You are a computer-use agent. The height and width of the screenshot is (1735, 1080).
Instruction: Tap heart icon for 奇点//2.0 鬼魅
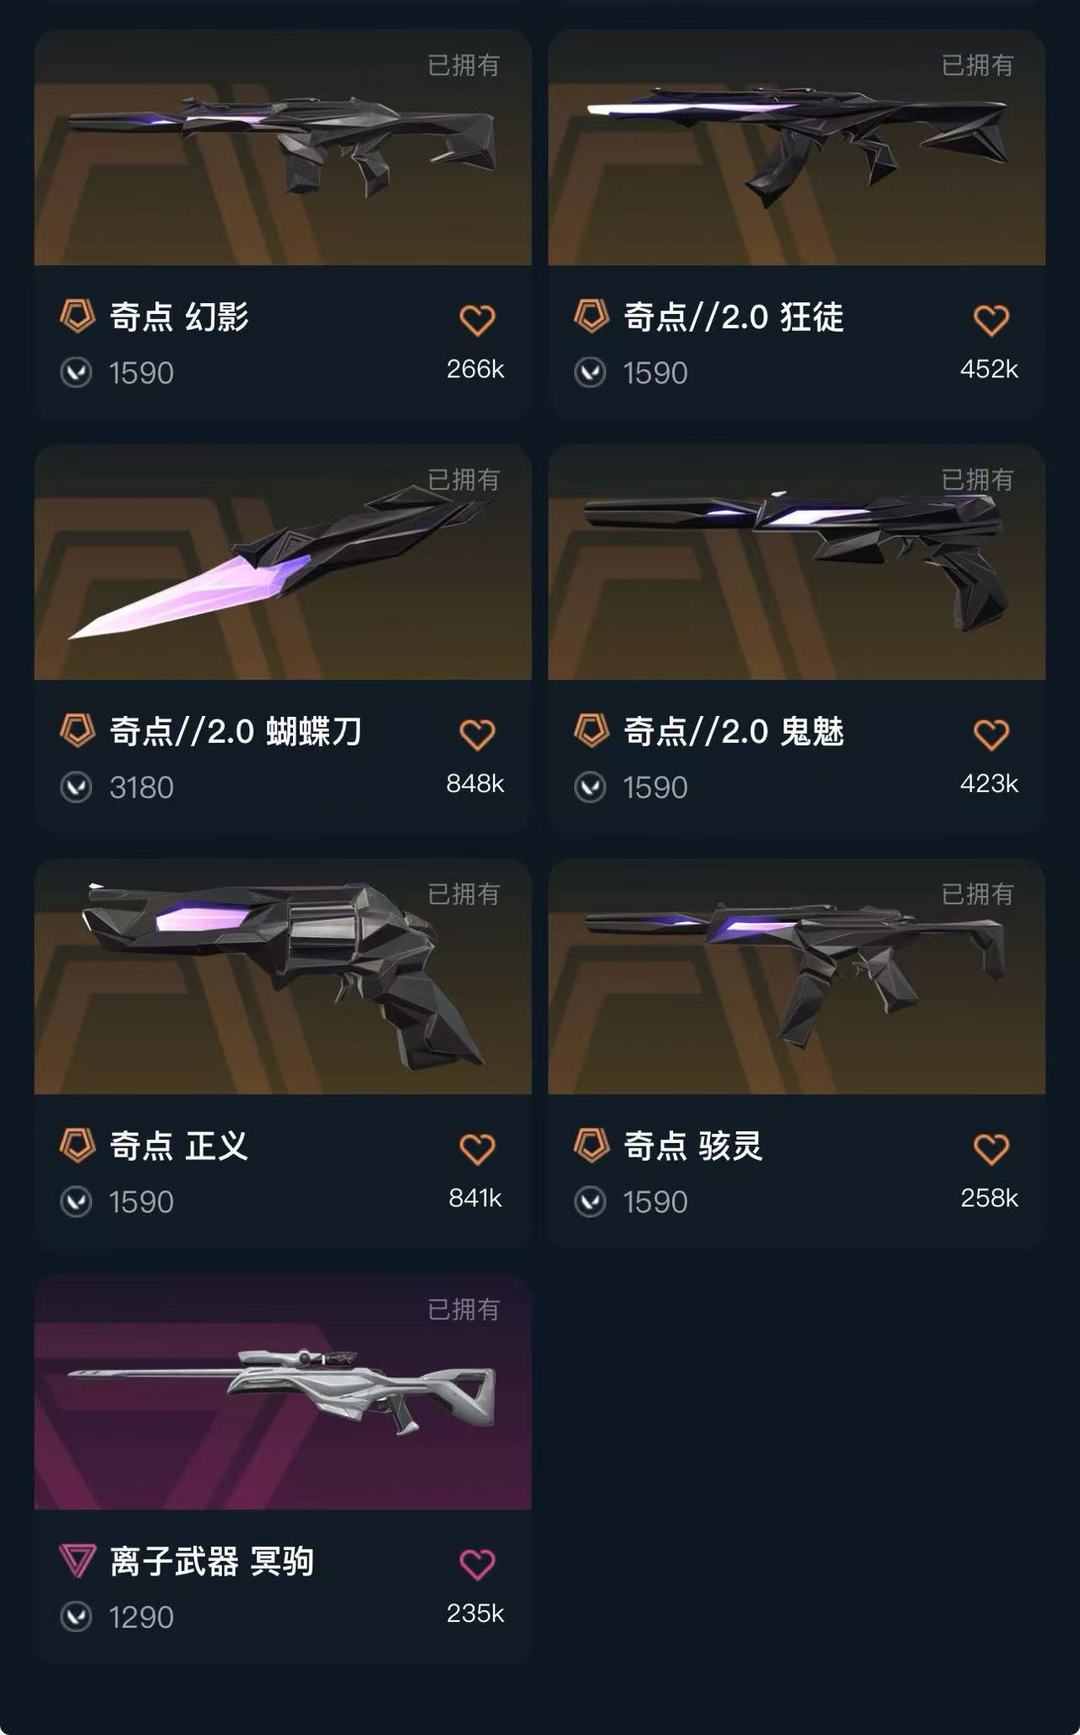(x=991, y=735)
